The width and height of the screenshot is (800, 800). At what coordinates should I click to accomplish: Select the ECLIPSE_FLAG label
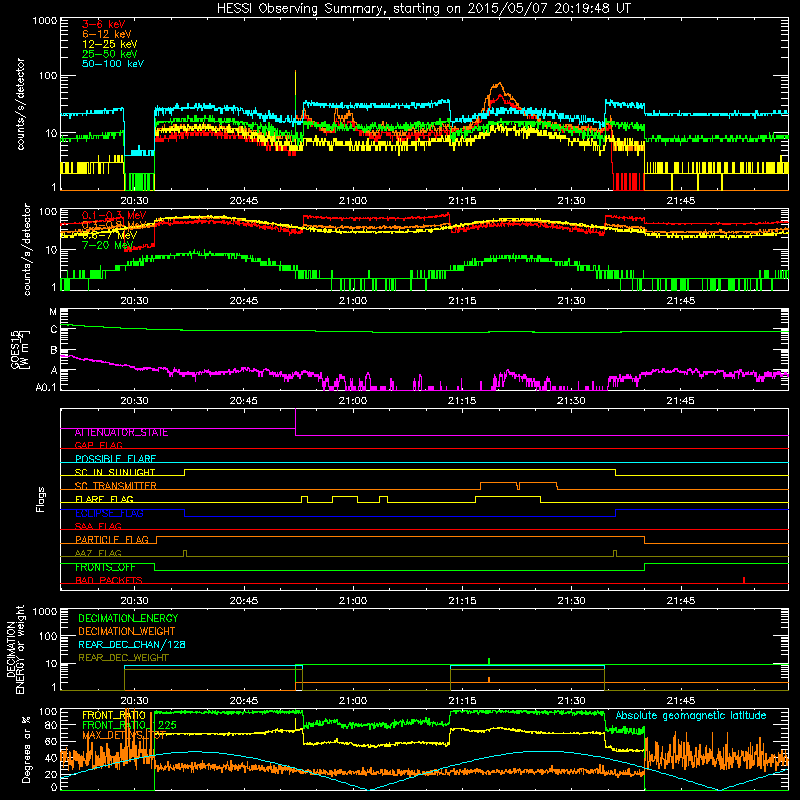pos(109,513)
